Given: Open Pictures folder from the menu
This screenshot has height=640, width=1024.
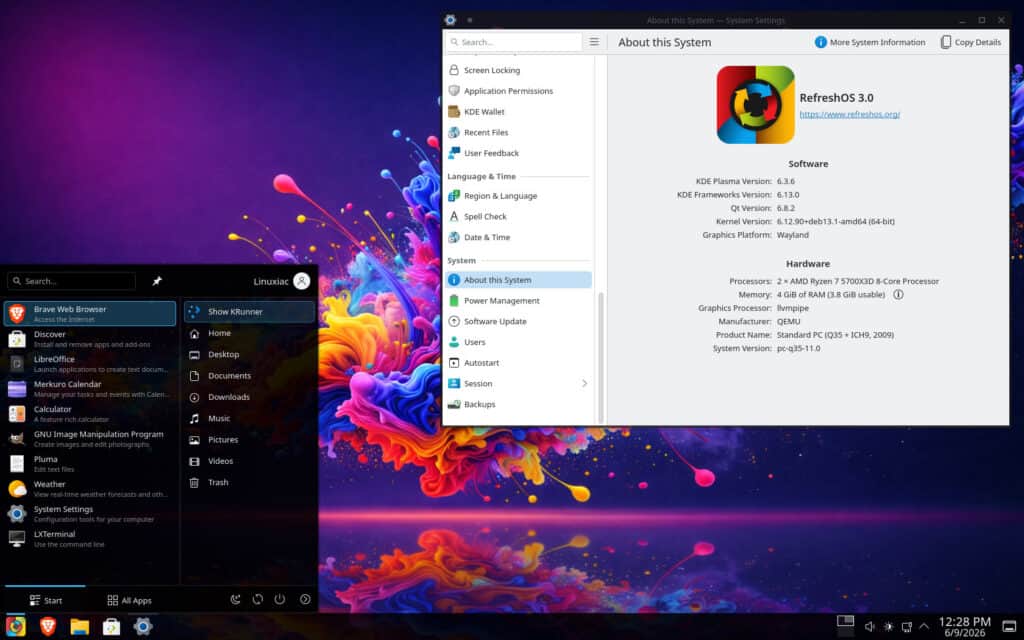Looking at the screenshot, I should (x=249, y=440).
